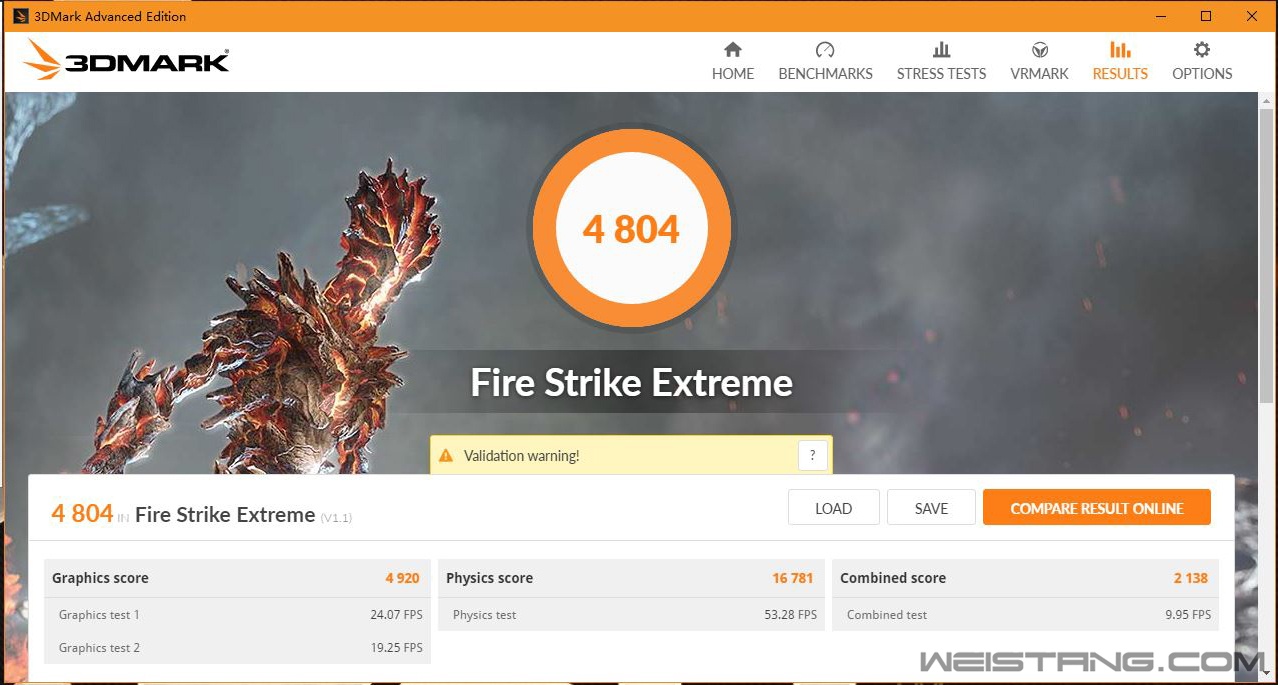Click the LOAD button
The image size is (1278, 685).
833,508
